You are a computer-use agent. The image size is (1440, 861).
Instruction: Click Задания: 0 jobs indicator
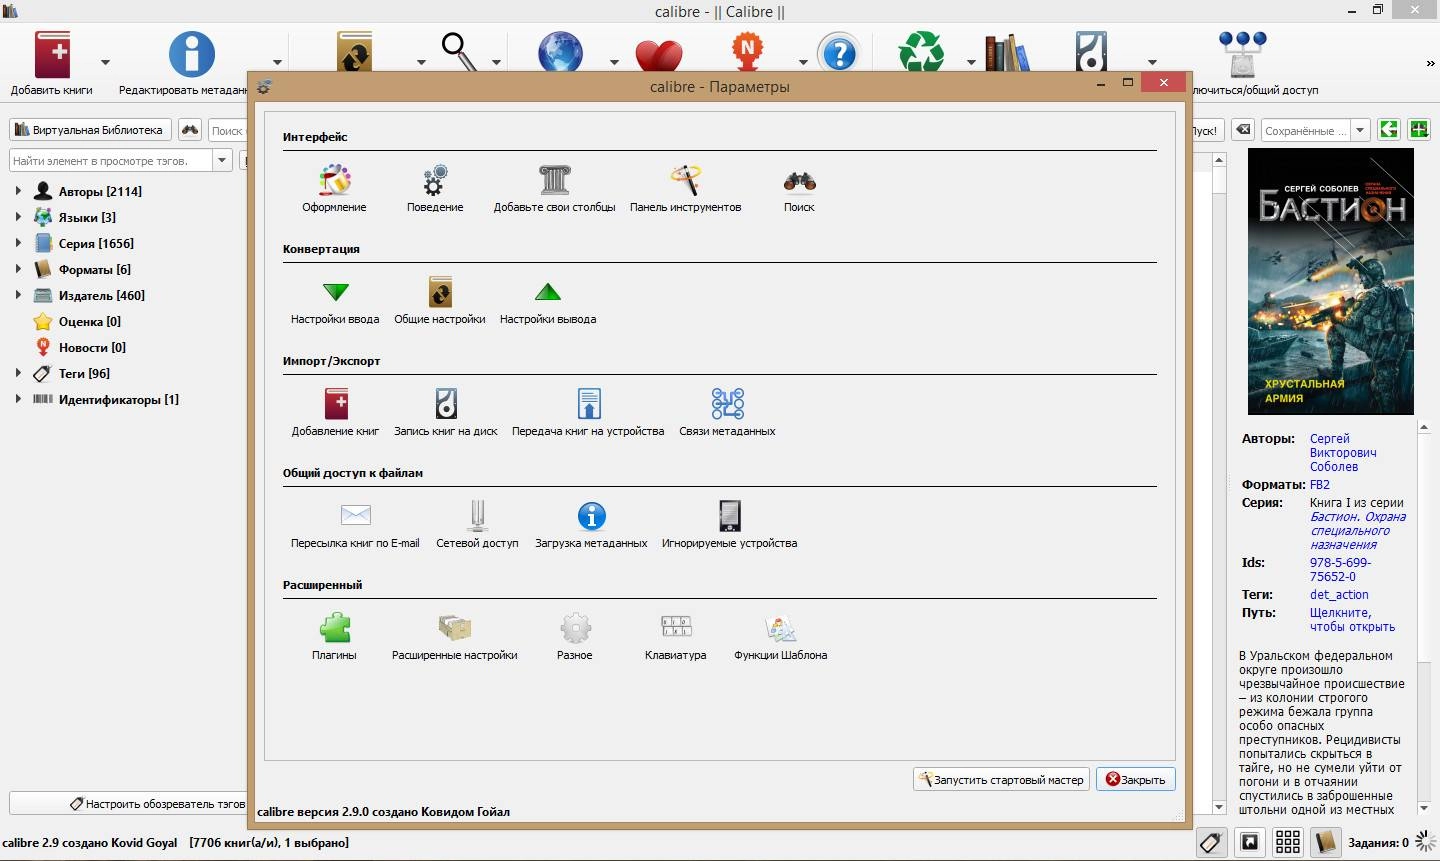coord(1378,842)
